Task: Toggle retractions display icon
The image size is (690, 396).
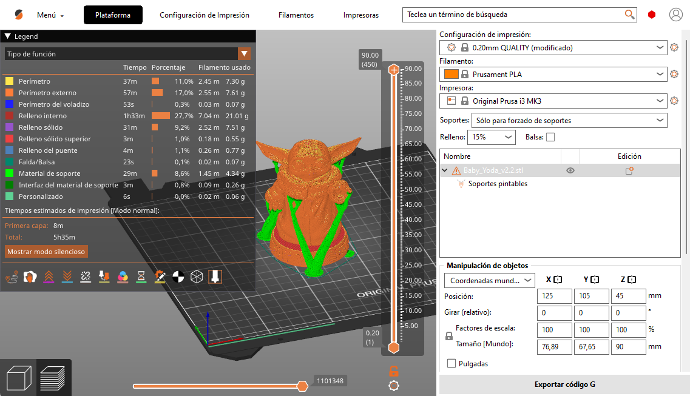Action: click(49, 277)
